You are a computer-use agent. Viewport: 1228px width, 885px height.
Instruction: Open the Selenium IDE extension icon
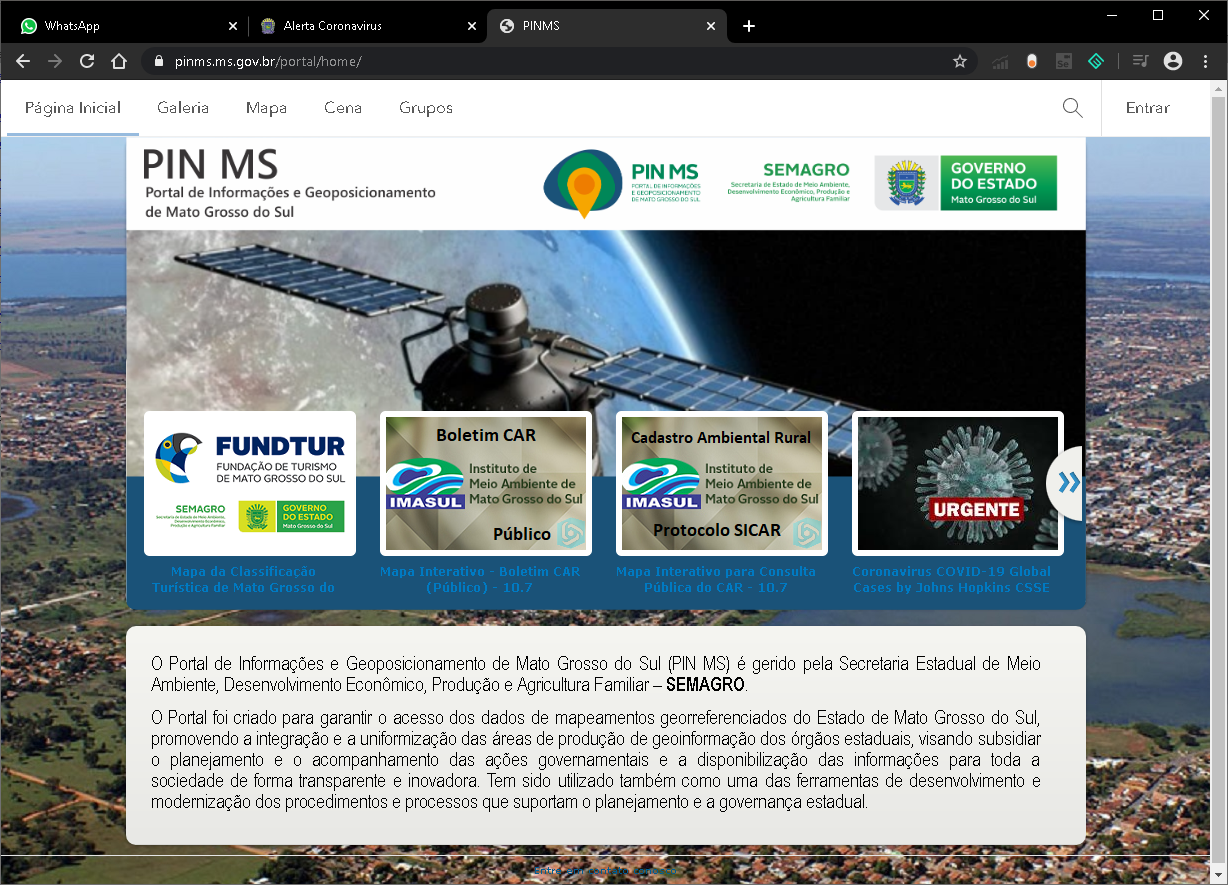point(1064,61)
